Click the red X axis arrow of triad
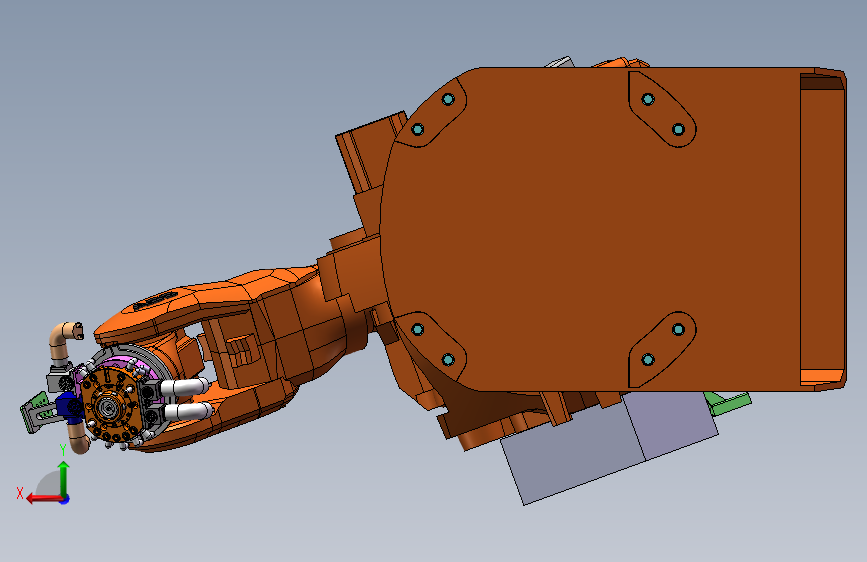 coord(43,499)
